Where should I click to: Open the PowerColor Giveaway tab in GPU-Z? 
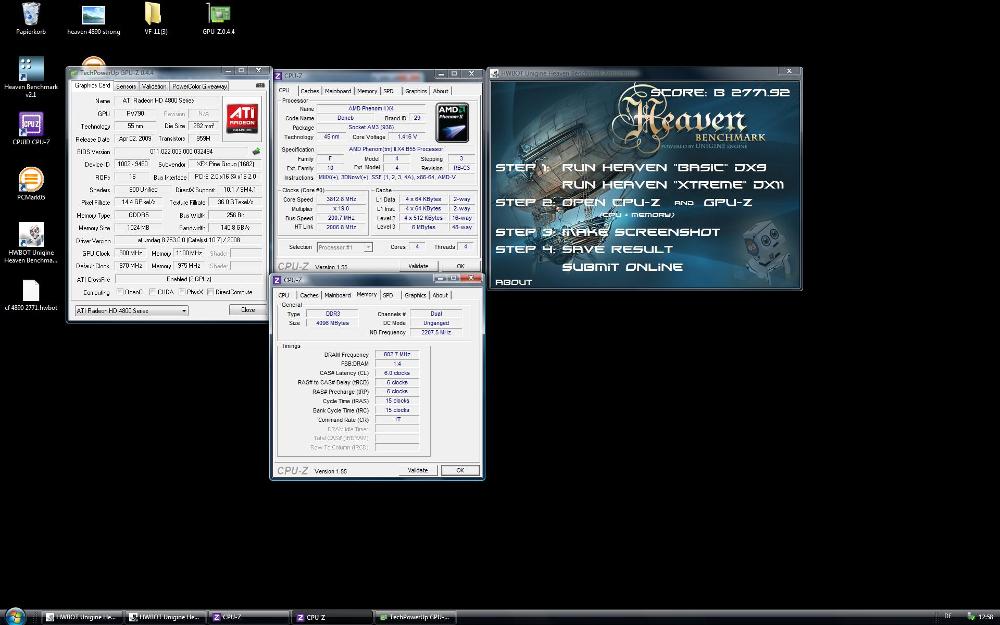[200, 86]
